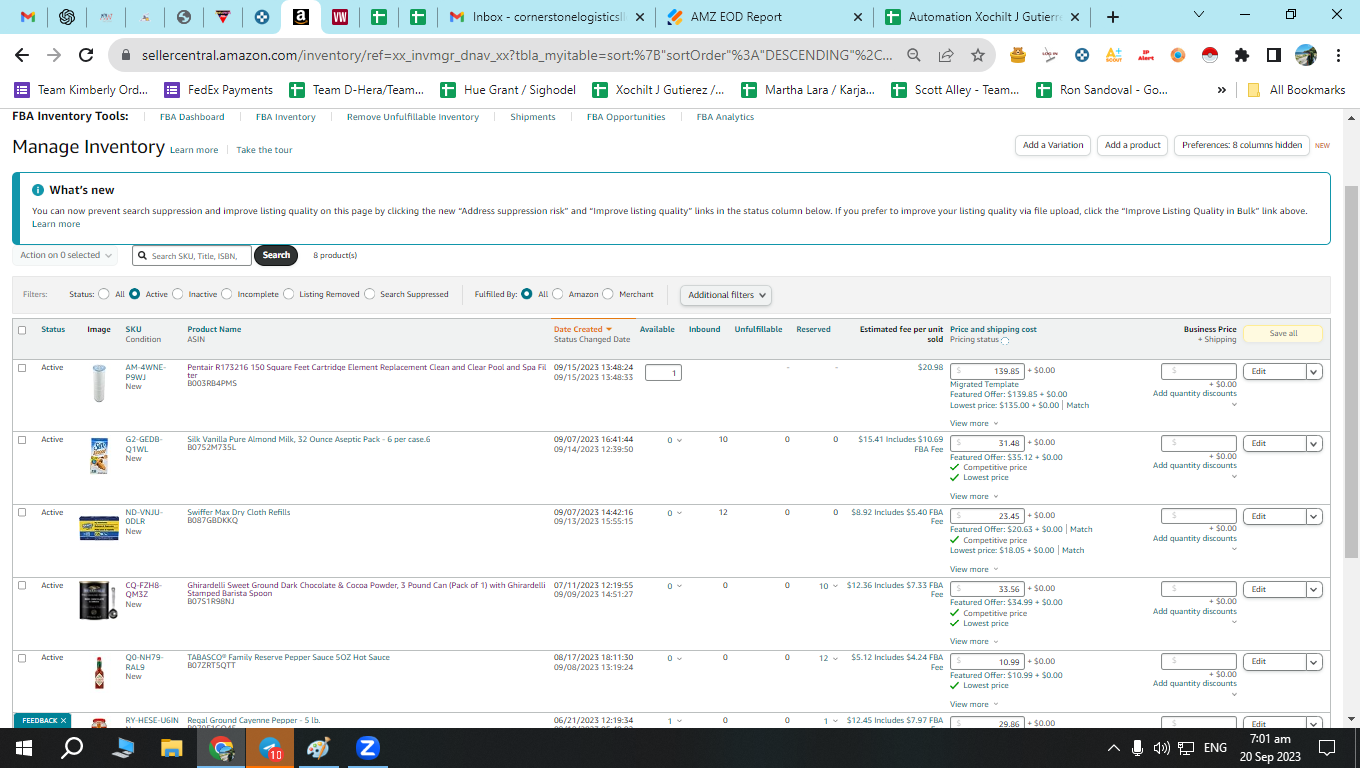Open the Zoom app in the taskbar
1360x768 pixels.
tap(367, 748)
